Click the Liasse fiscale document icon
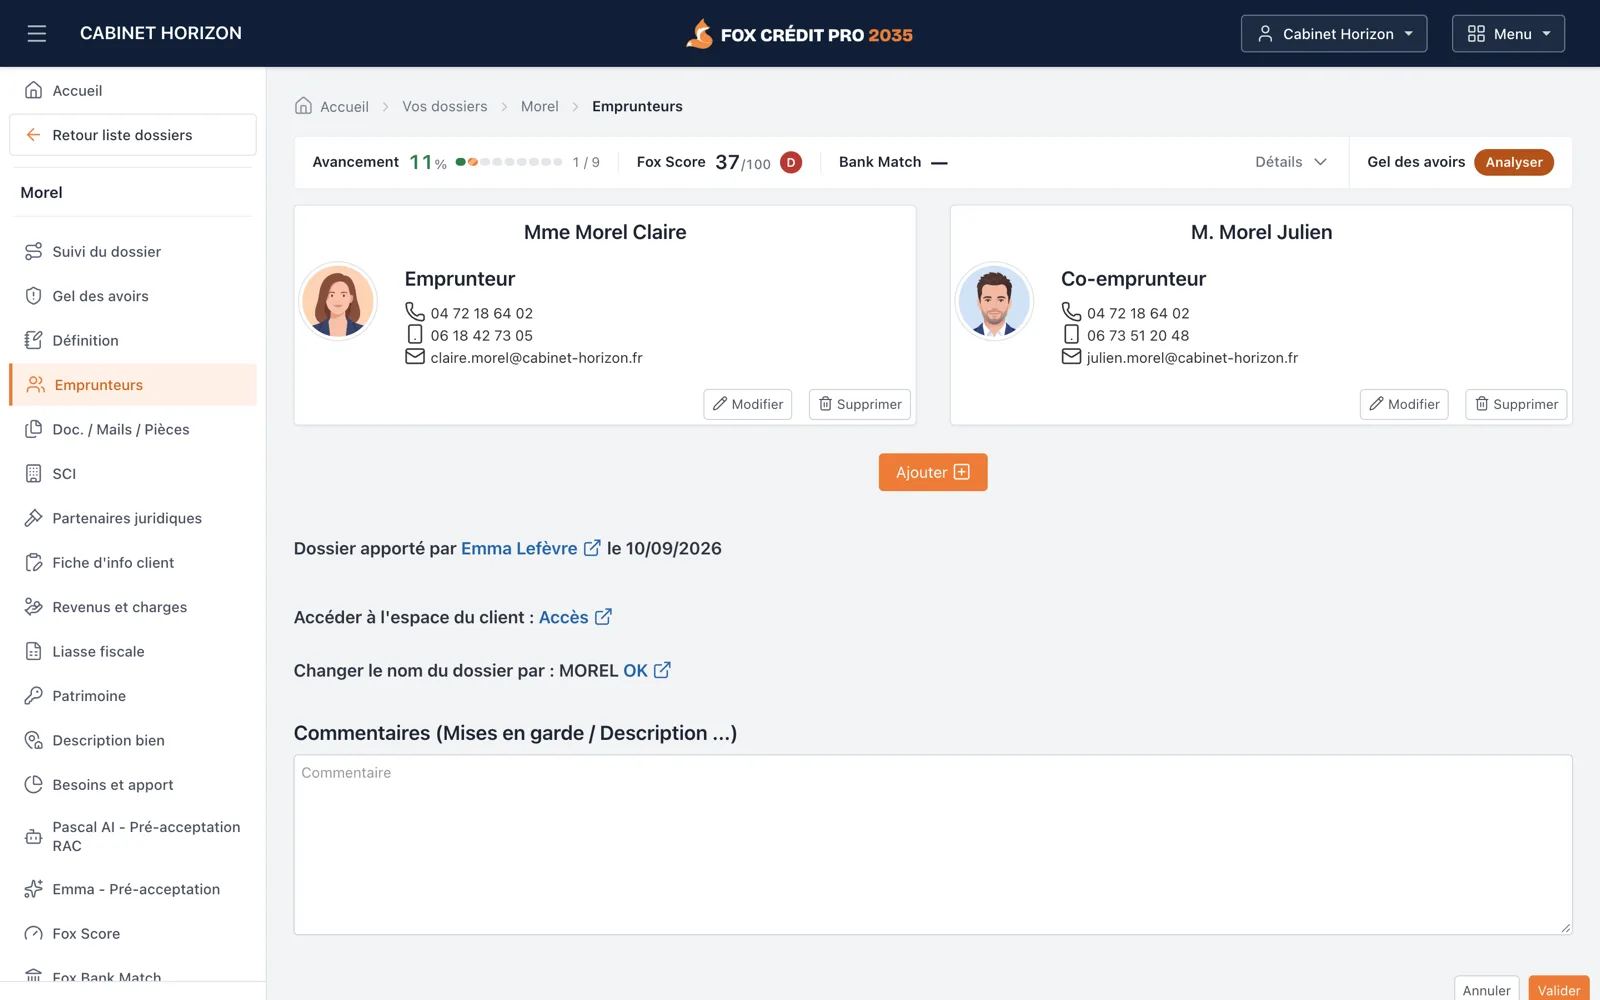The image size is (1600, 1000). (x=33, y=651)
